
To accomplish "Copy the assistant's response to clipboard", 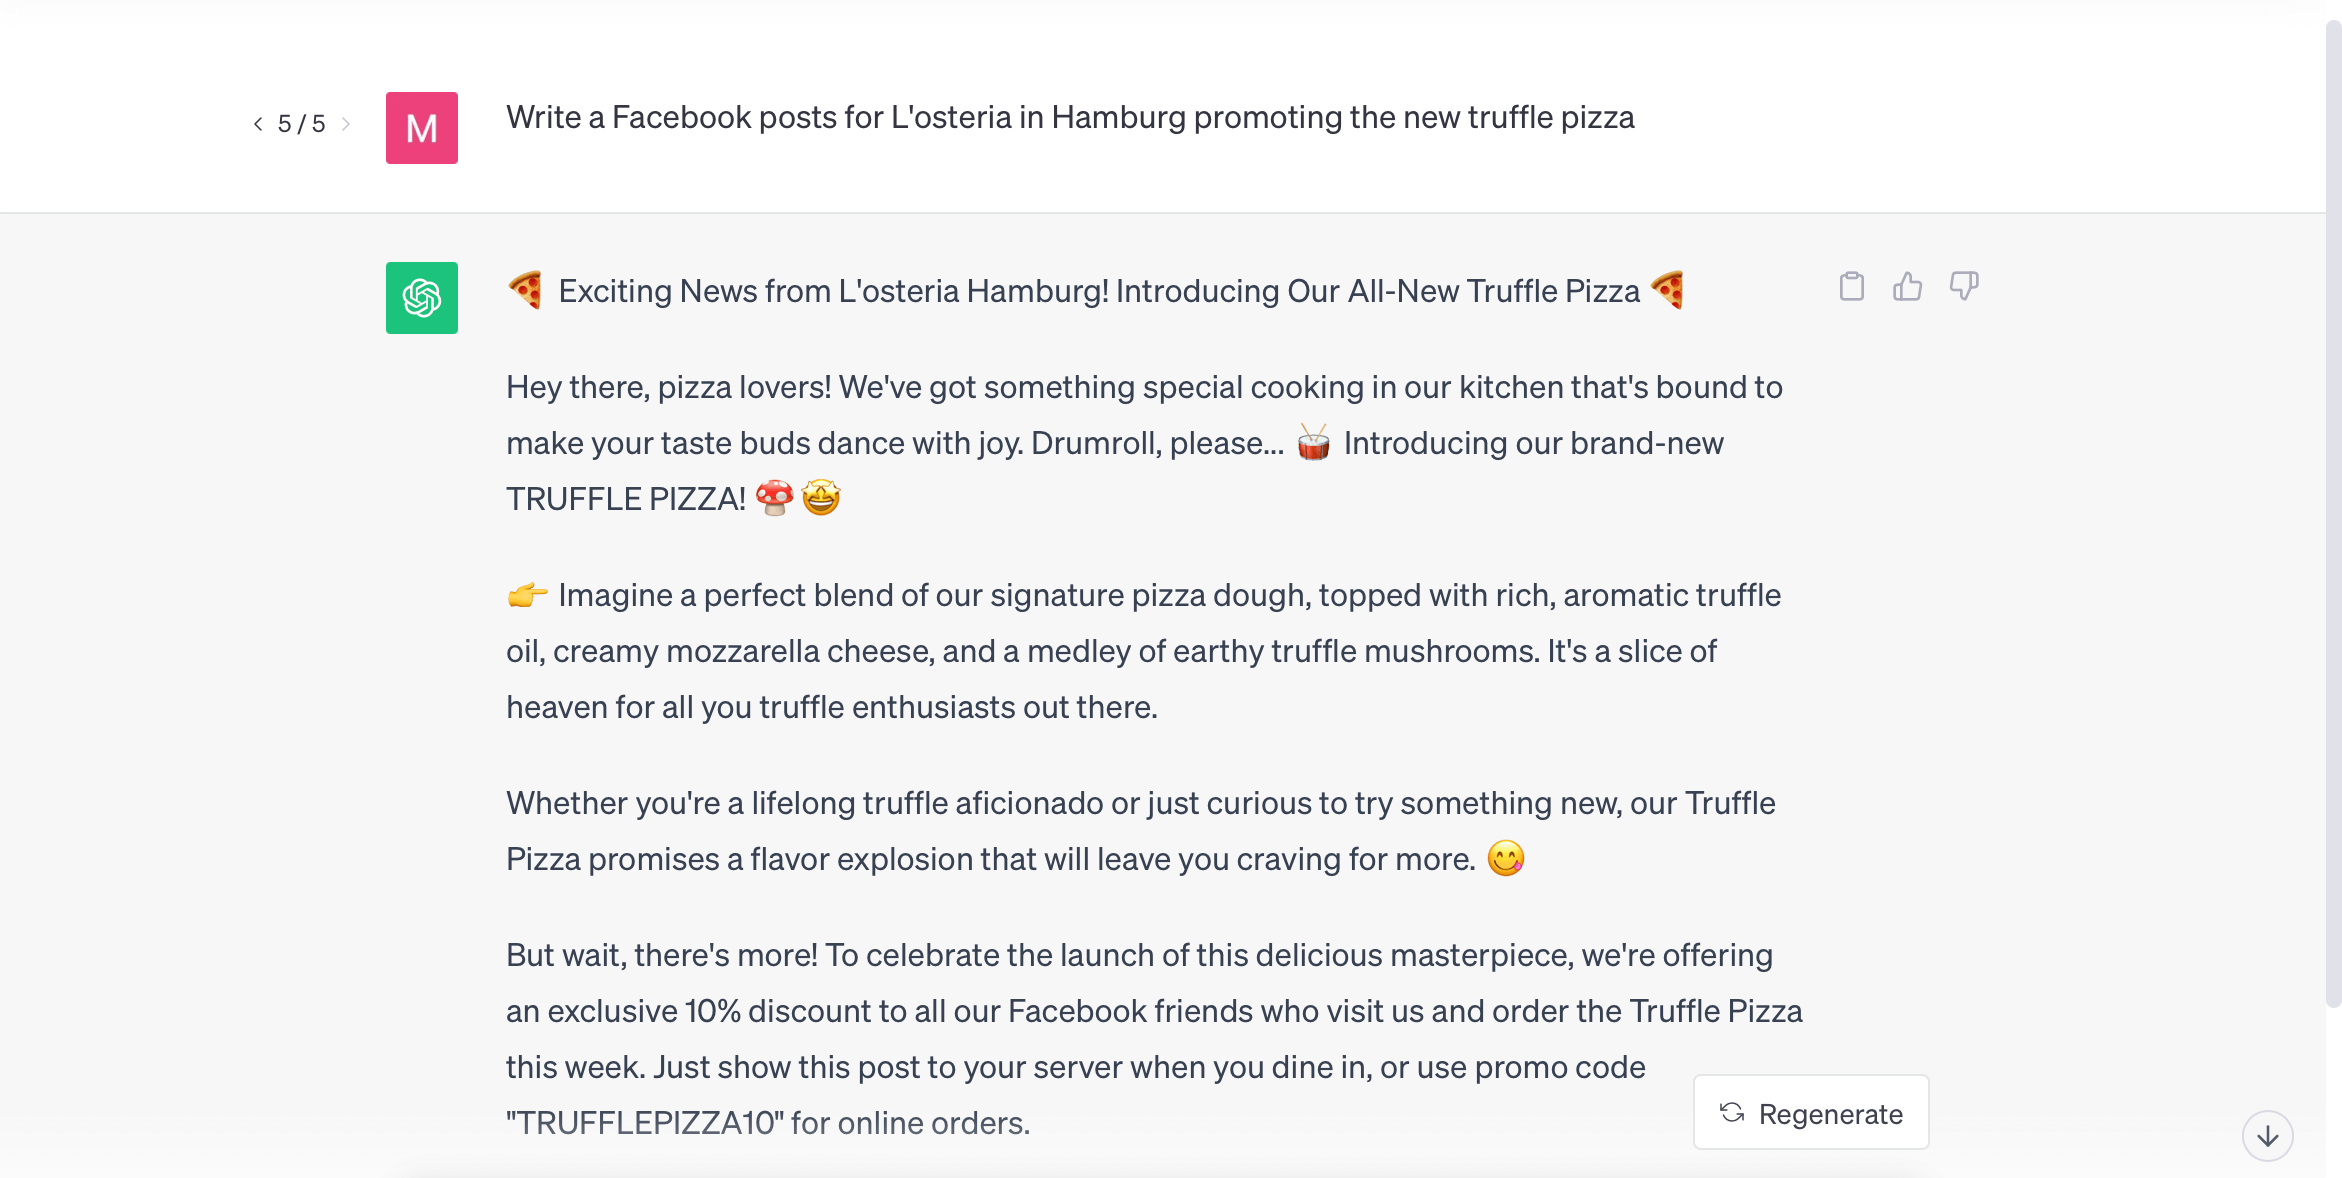I will (x=1852, y=287).
